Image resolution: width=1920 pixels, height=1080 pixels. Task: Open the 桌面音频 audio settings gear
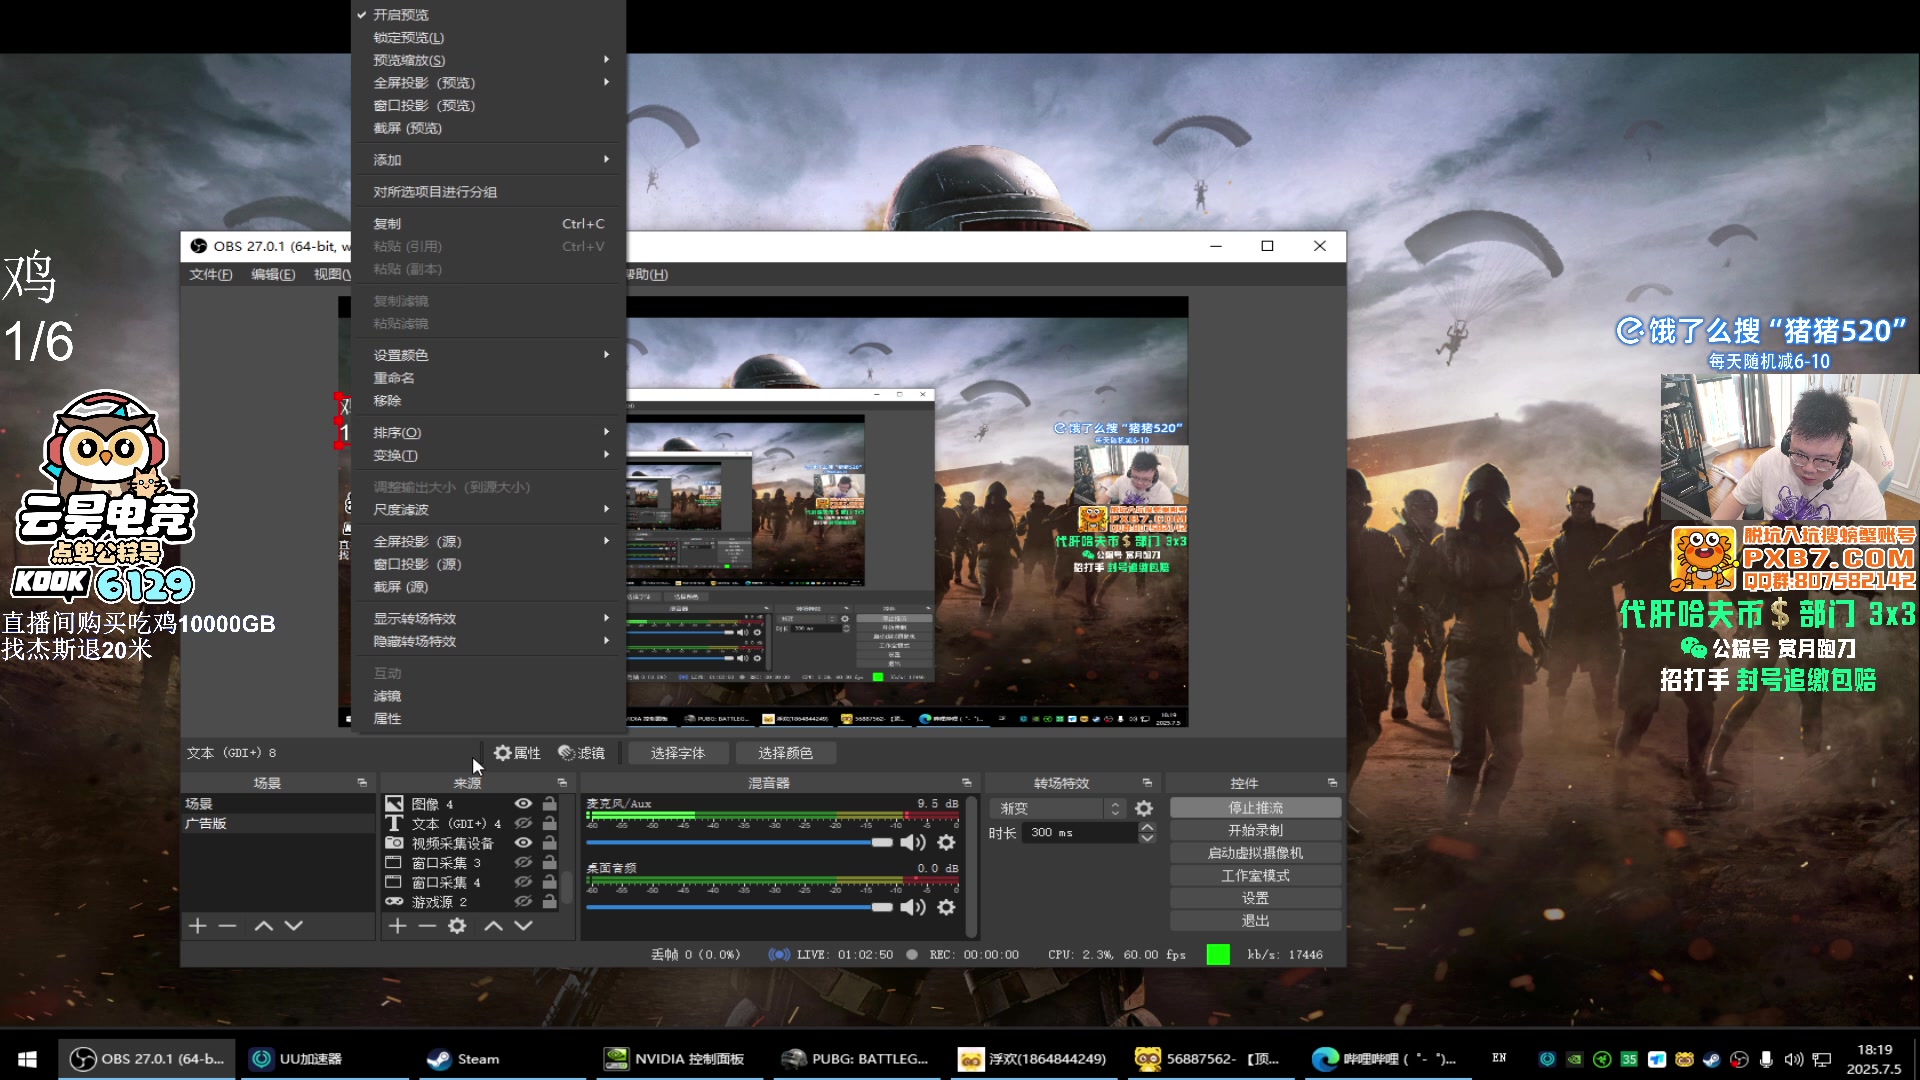[x=946, y=907]
